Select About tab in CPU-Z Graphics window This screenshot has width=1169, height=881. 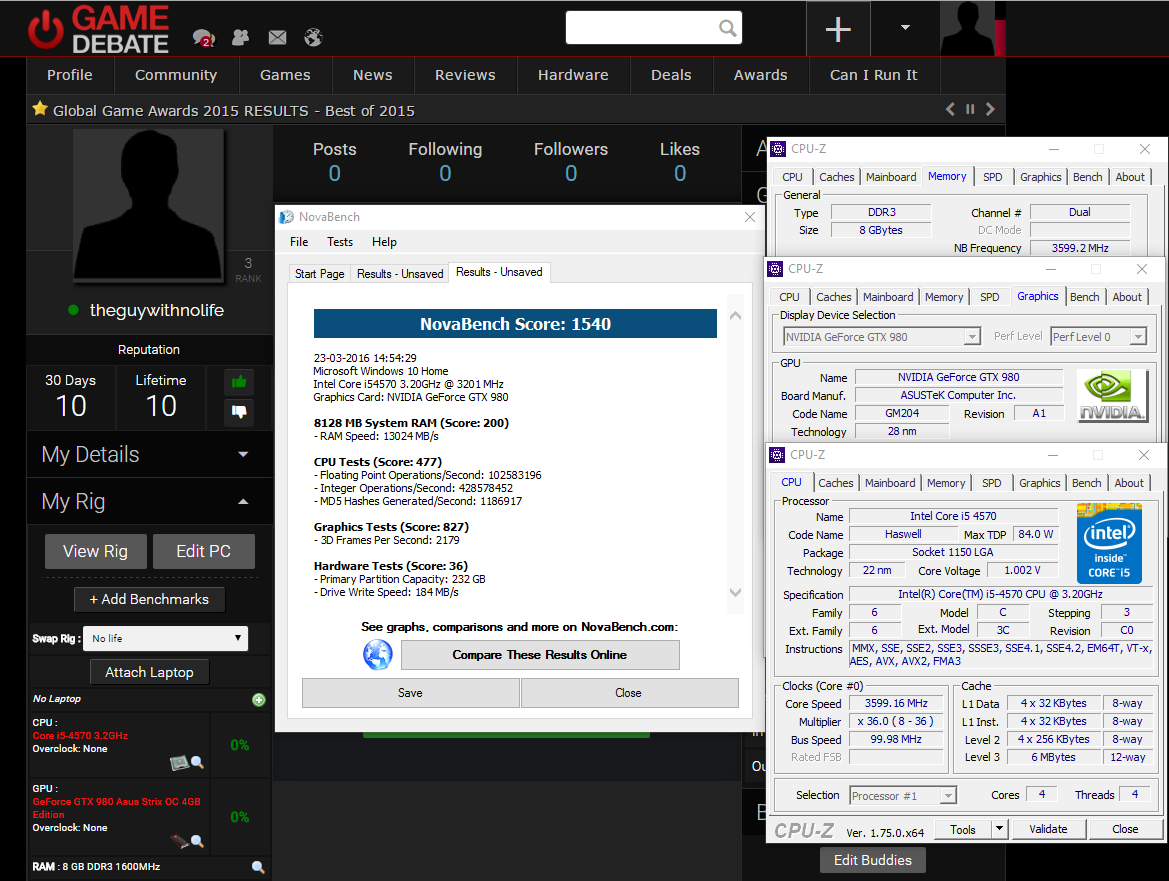click(x=1127, y=297)
